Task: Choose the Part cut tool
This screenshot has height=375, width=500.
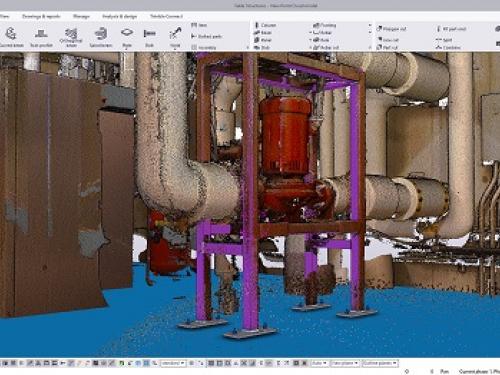Action: tap(387, 48)
